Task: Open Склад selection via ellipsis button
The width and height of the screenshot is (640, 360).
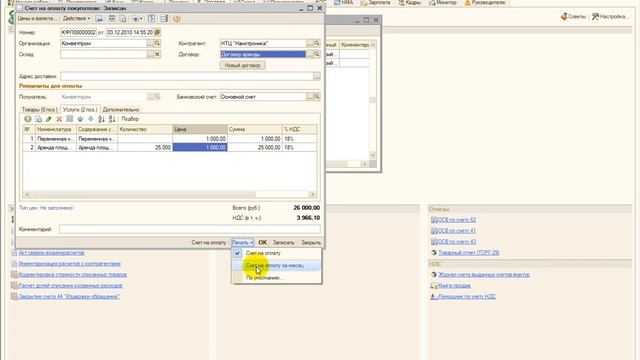Action: (x=150, y=54)
